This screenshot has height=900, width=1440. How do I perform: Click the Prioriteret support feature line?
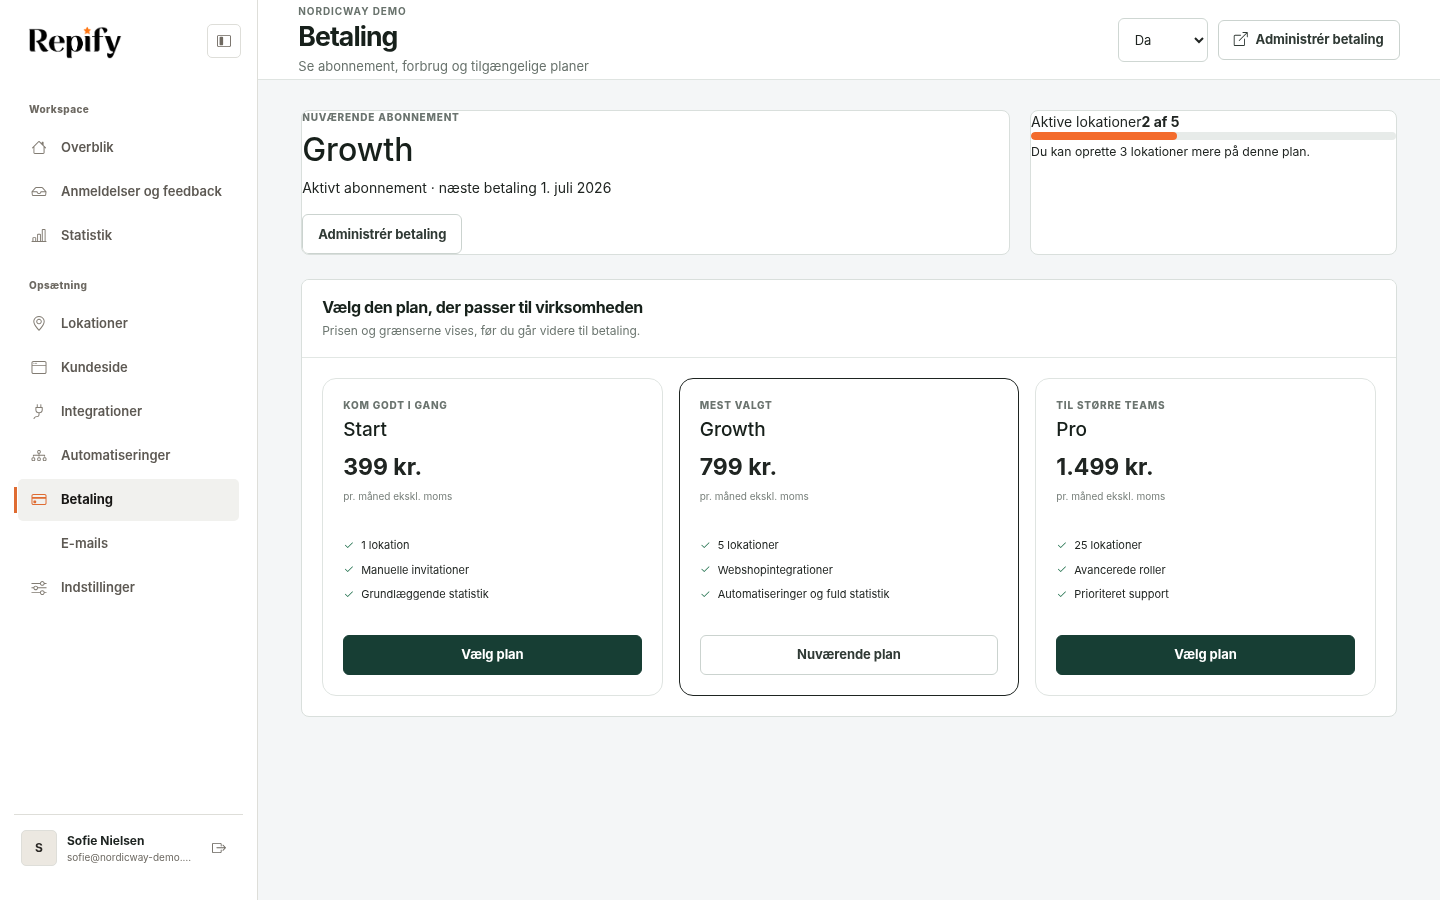point(1121,594)
